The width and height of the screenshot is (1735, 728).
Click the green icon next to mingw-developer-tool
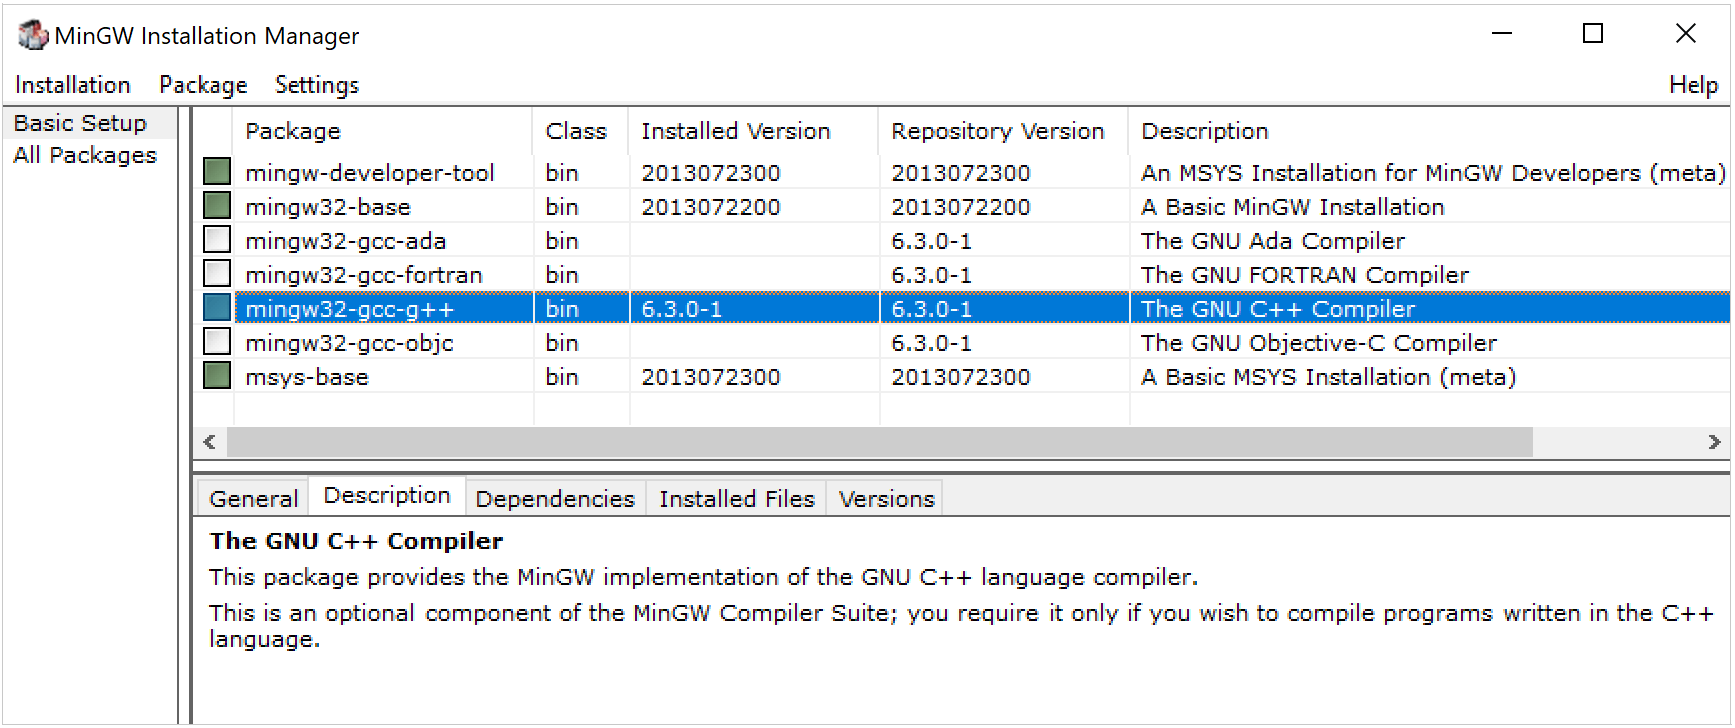click(x=216, y=172)
